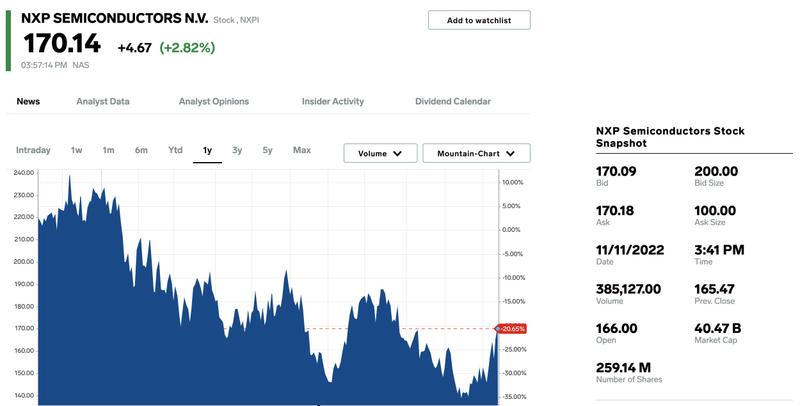
Task: Click the Add to watchlist button
Action: pyautogui.click(x=479, y=20)
